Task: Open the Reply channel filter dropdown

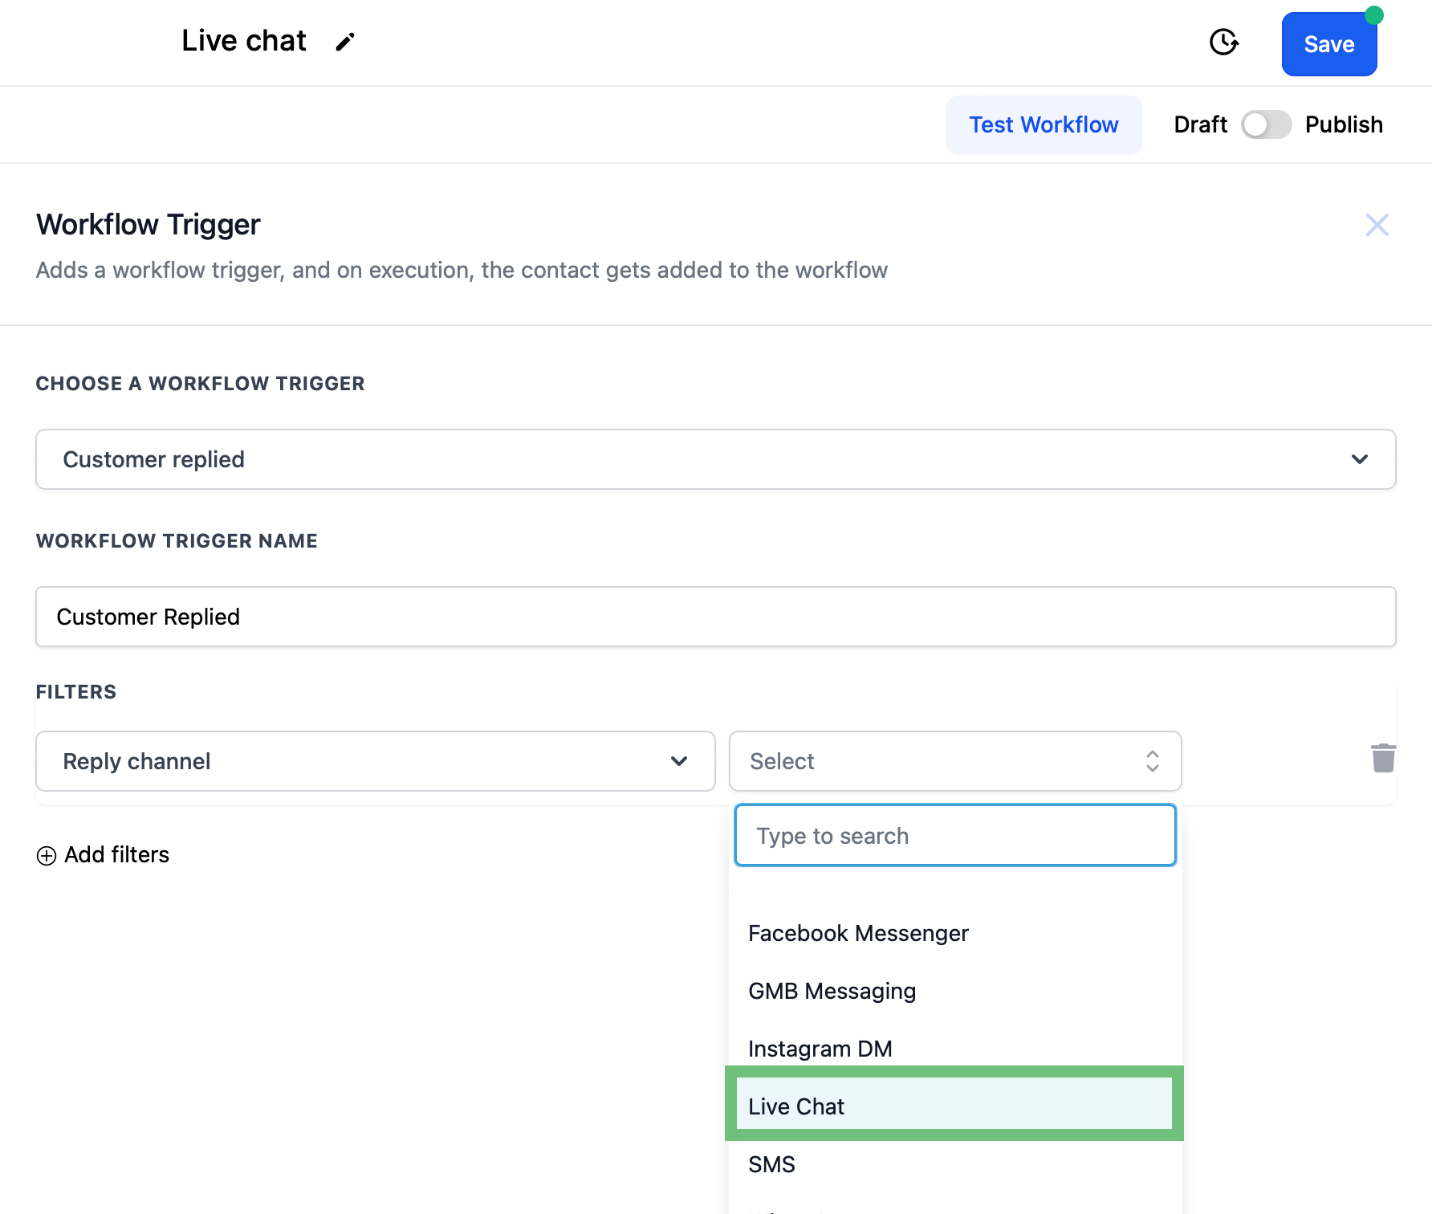Action: [375, 761]
